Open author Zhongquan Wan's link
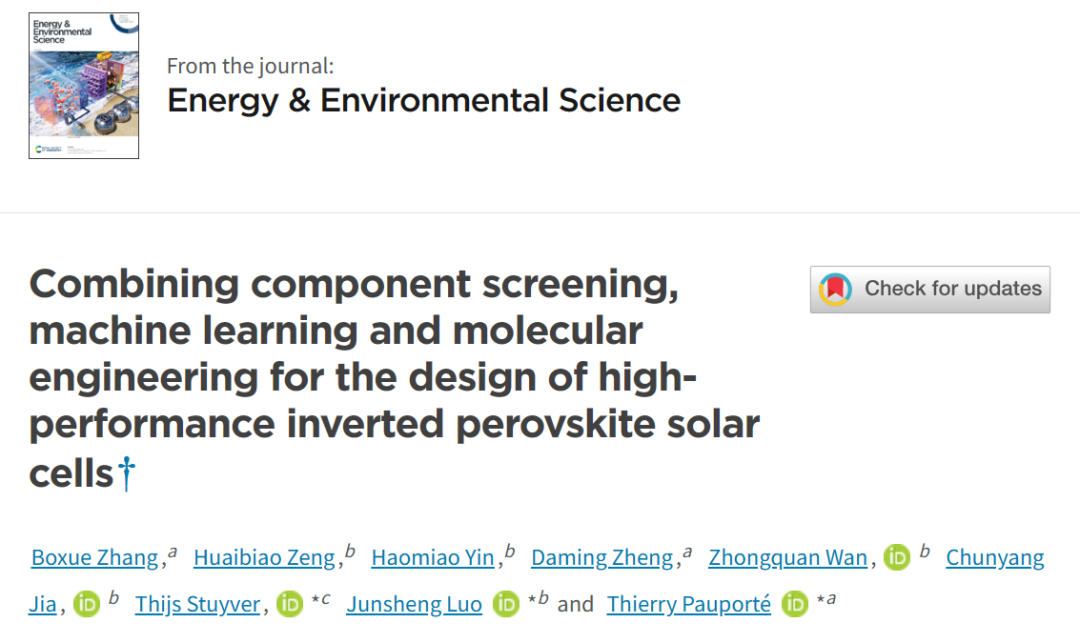The width and height of the screenshot is (1080, 643). click(788, 558)
